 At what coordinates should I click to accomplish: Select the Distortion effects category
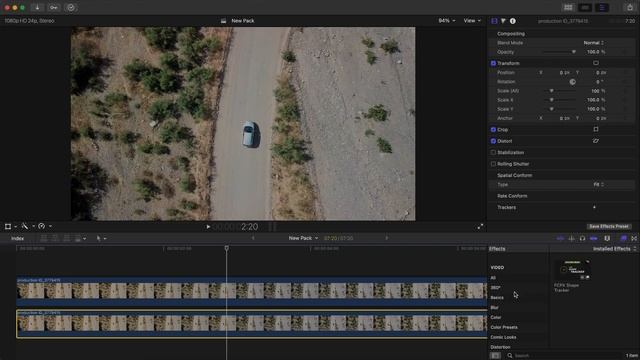(500, 347)
